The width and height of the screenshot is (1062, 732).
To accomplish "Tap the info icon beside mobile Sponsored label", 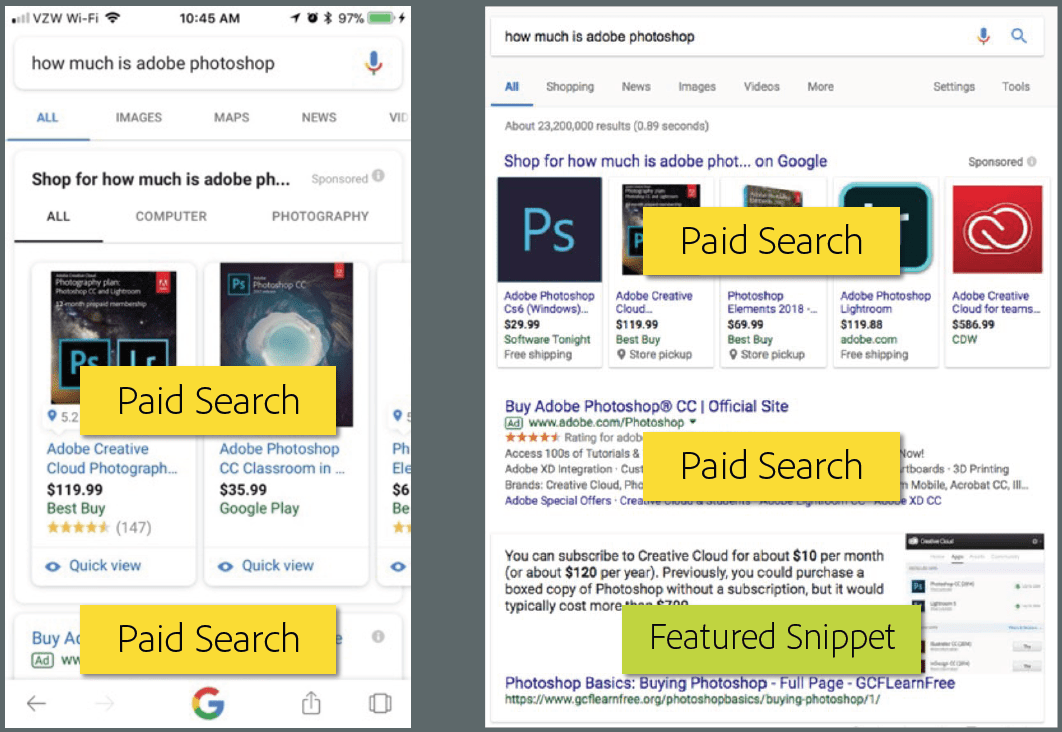I will tap(379, 176).
